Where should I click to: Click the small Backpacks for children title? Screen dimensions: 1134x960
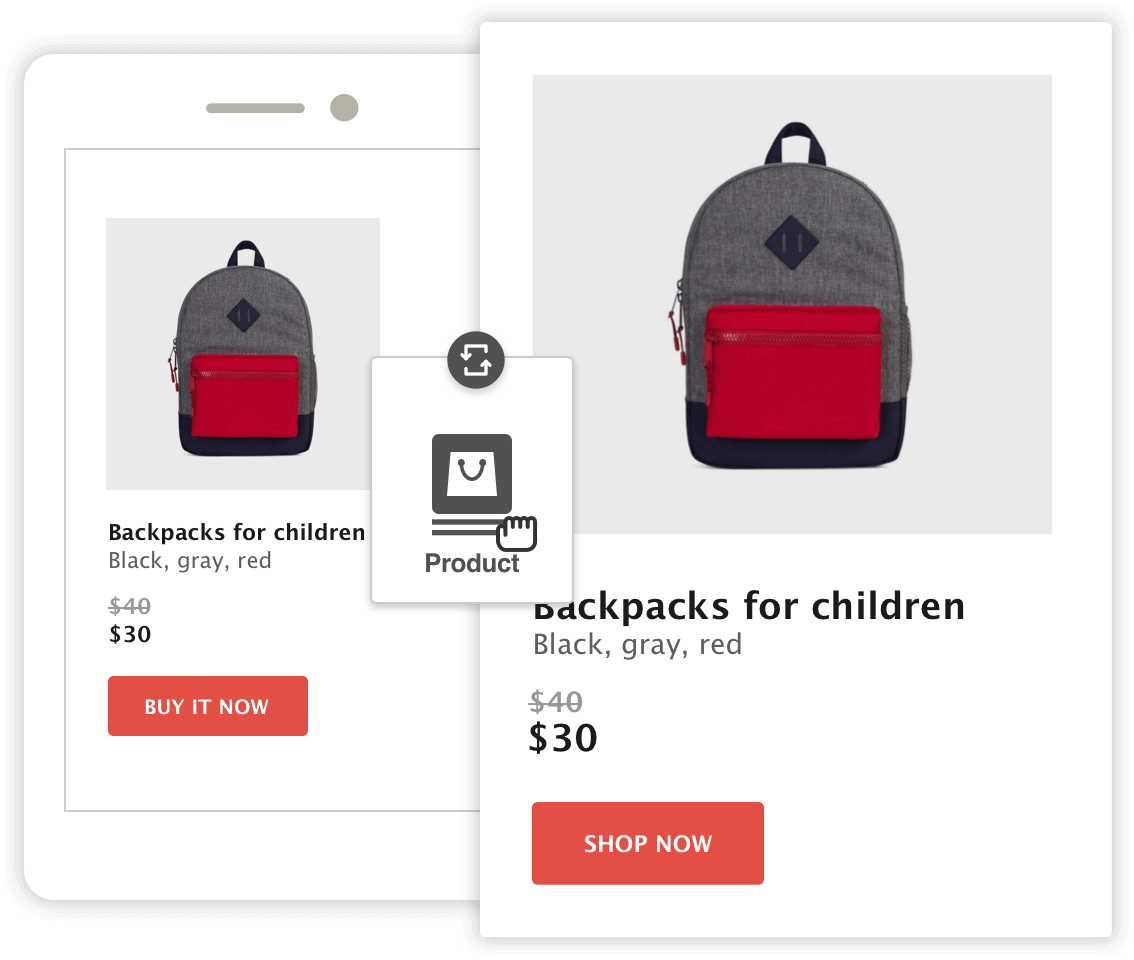click(236, 532)
